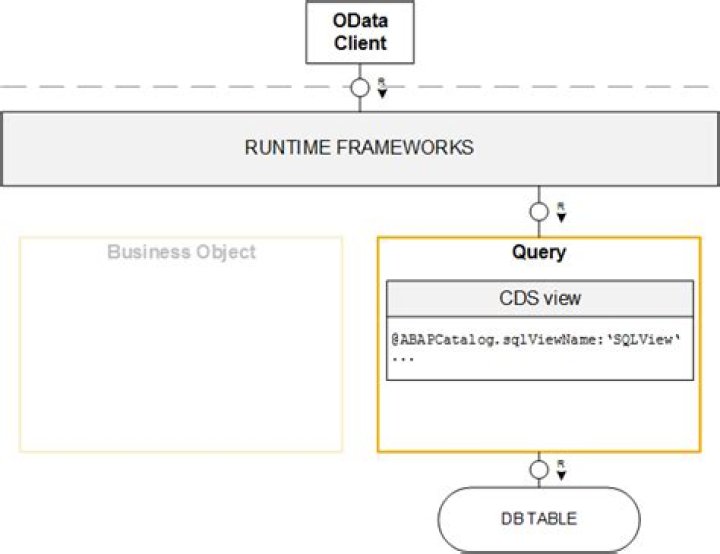Select the R arrow beside the middle connector
Screen dimensions: 720x554
(561, 212)
